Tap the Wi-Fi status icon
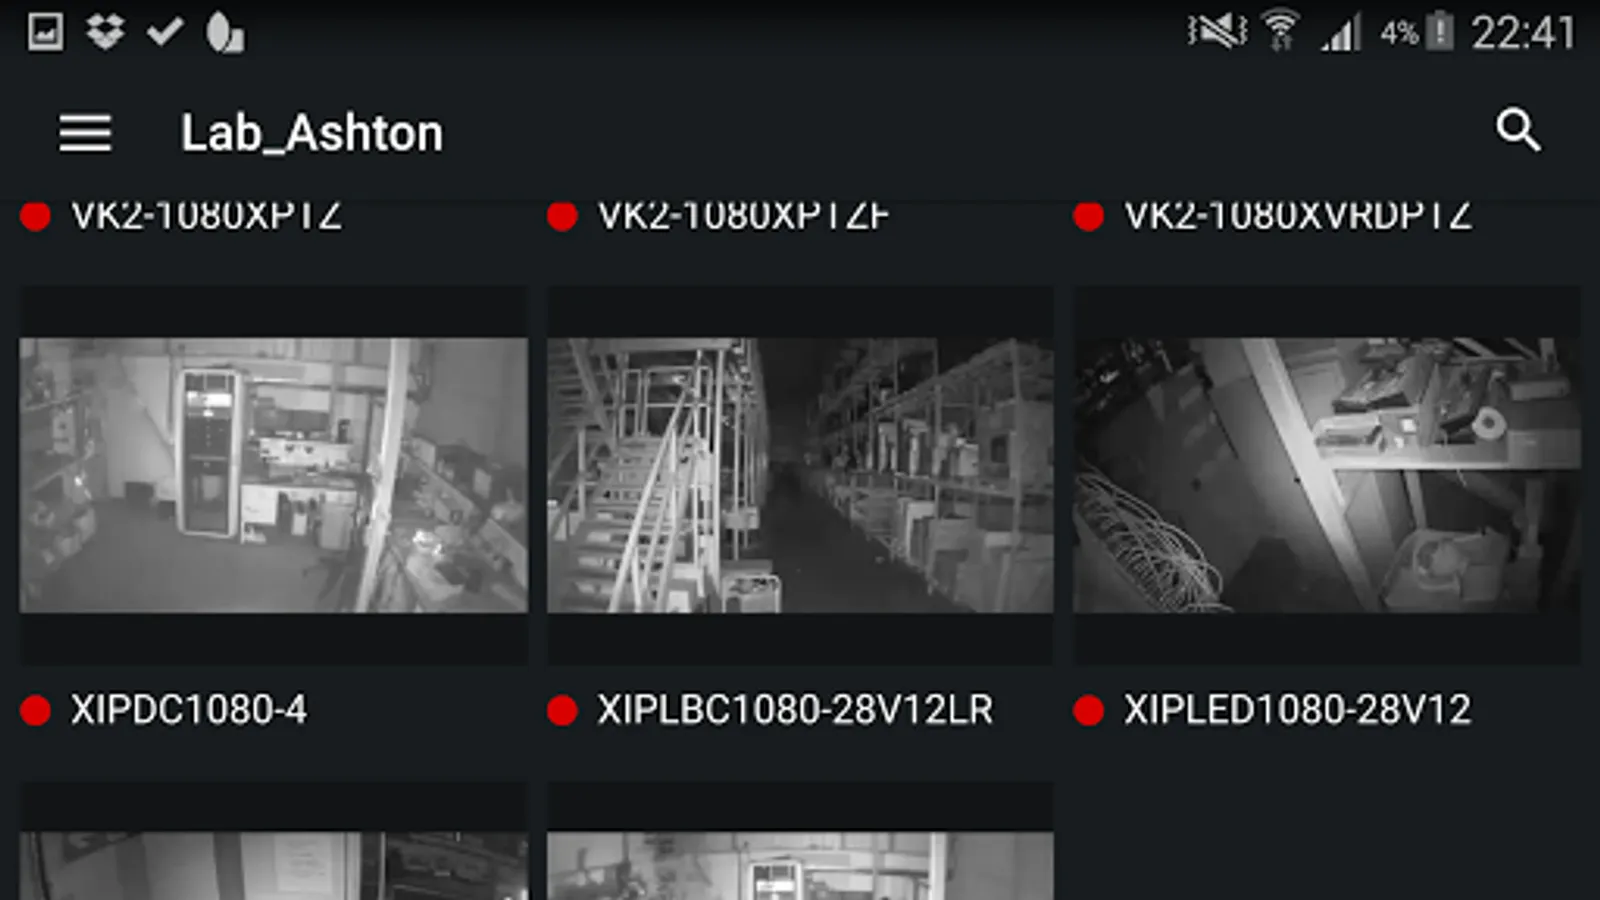Viewport: 1600px width, 900px height. pos(1280,31)
